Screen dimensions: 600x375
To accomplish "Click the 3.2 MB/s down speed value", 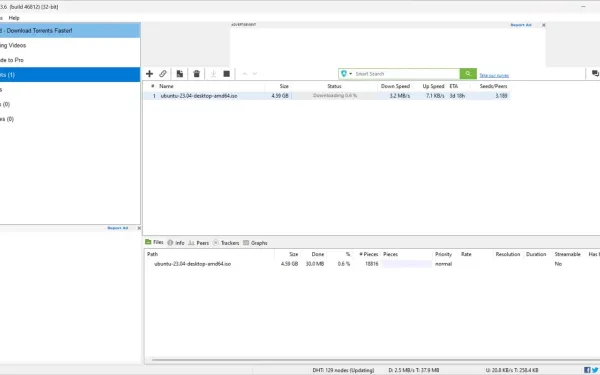I will pyautogui.click(x=399, y=96).
